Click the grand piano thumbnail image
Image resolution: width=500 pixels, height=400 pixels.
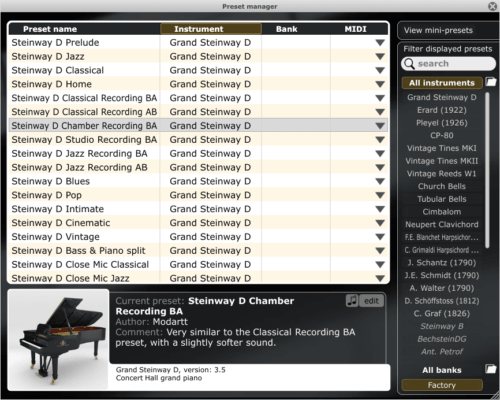pyautogui.click(x=58, y=339)
